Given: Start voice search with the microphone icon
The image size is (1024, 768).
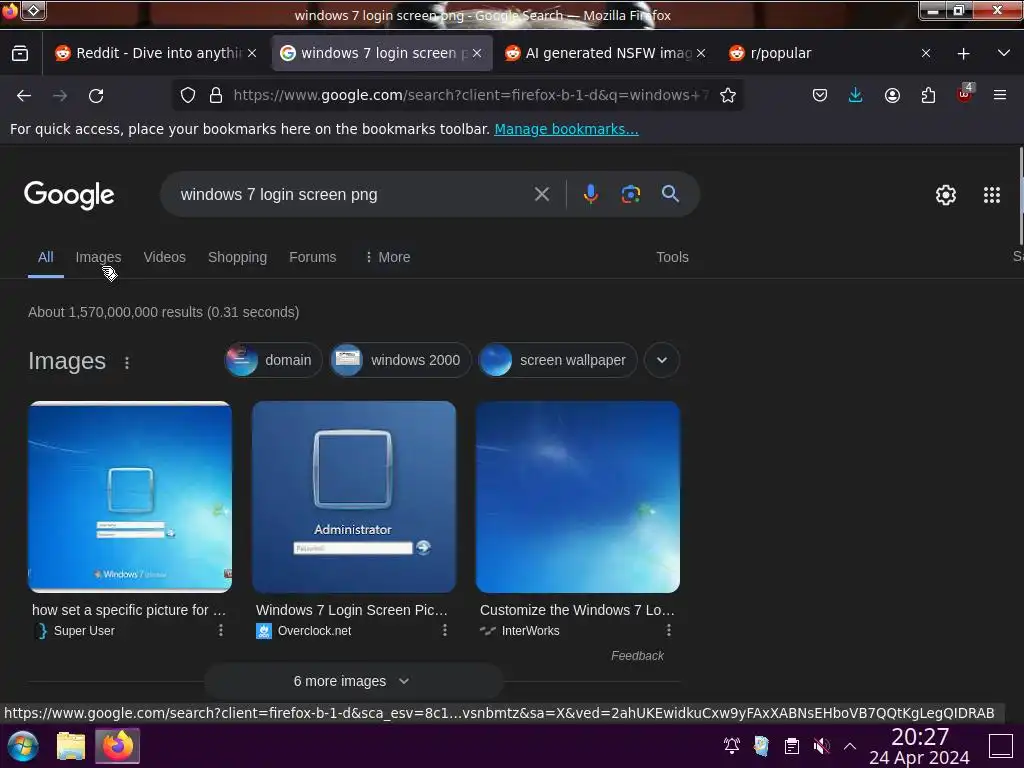Looking at the screenshot, I should coord(590,194).
